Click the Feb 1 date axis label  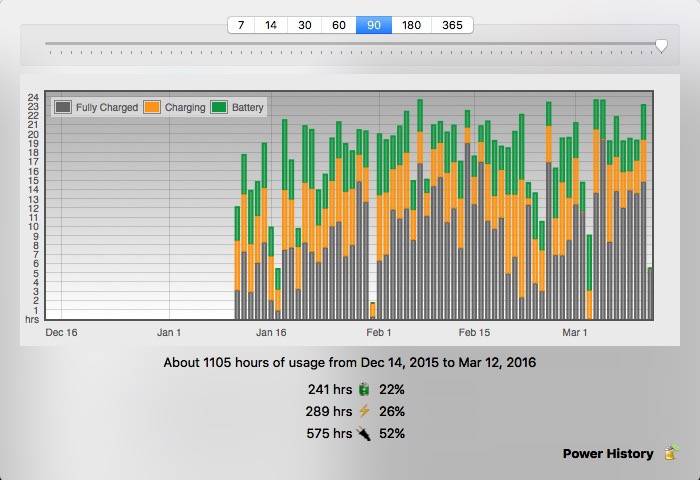click(379, 332)
